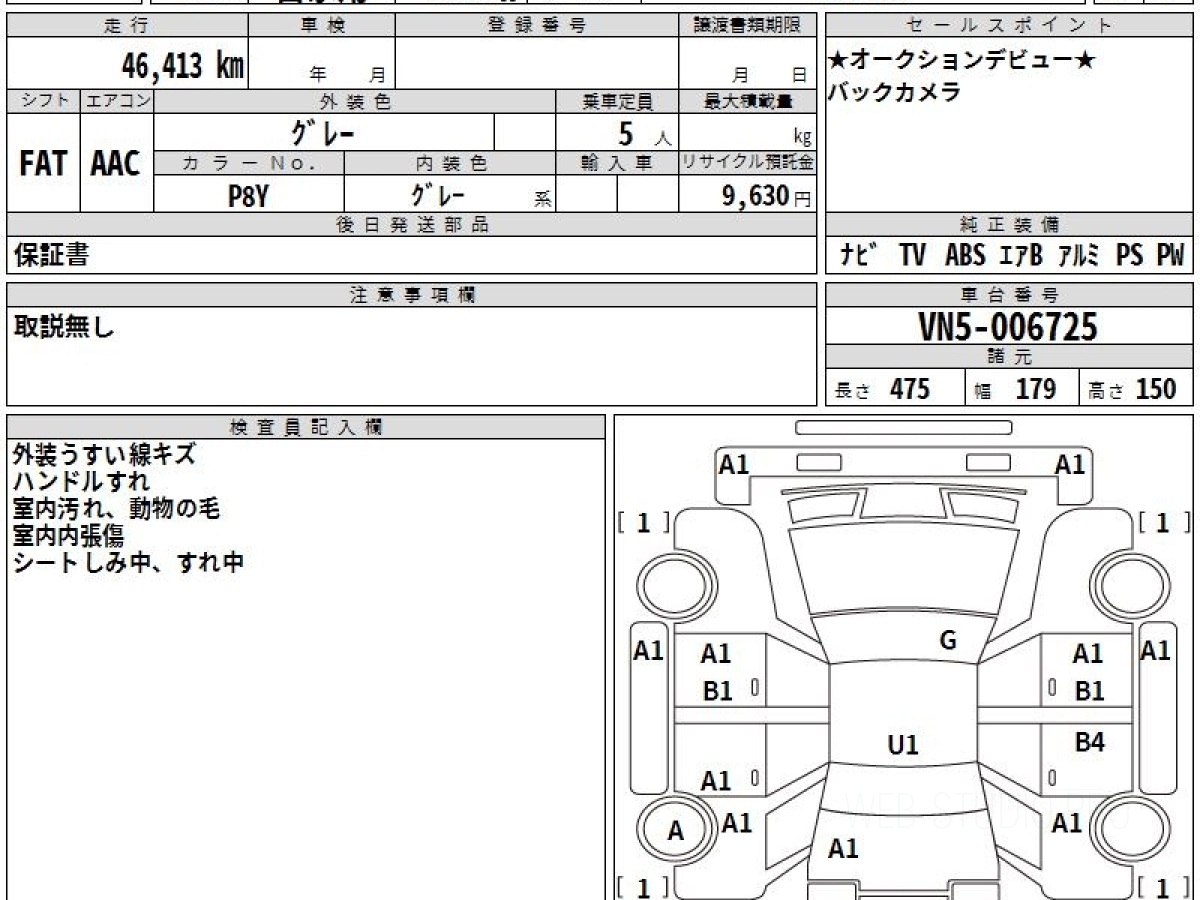
Task: Click the 内装色 header
Action: (450, 163)
